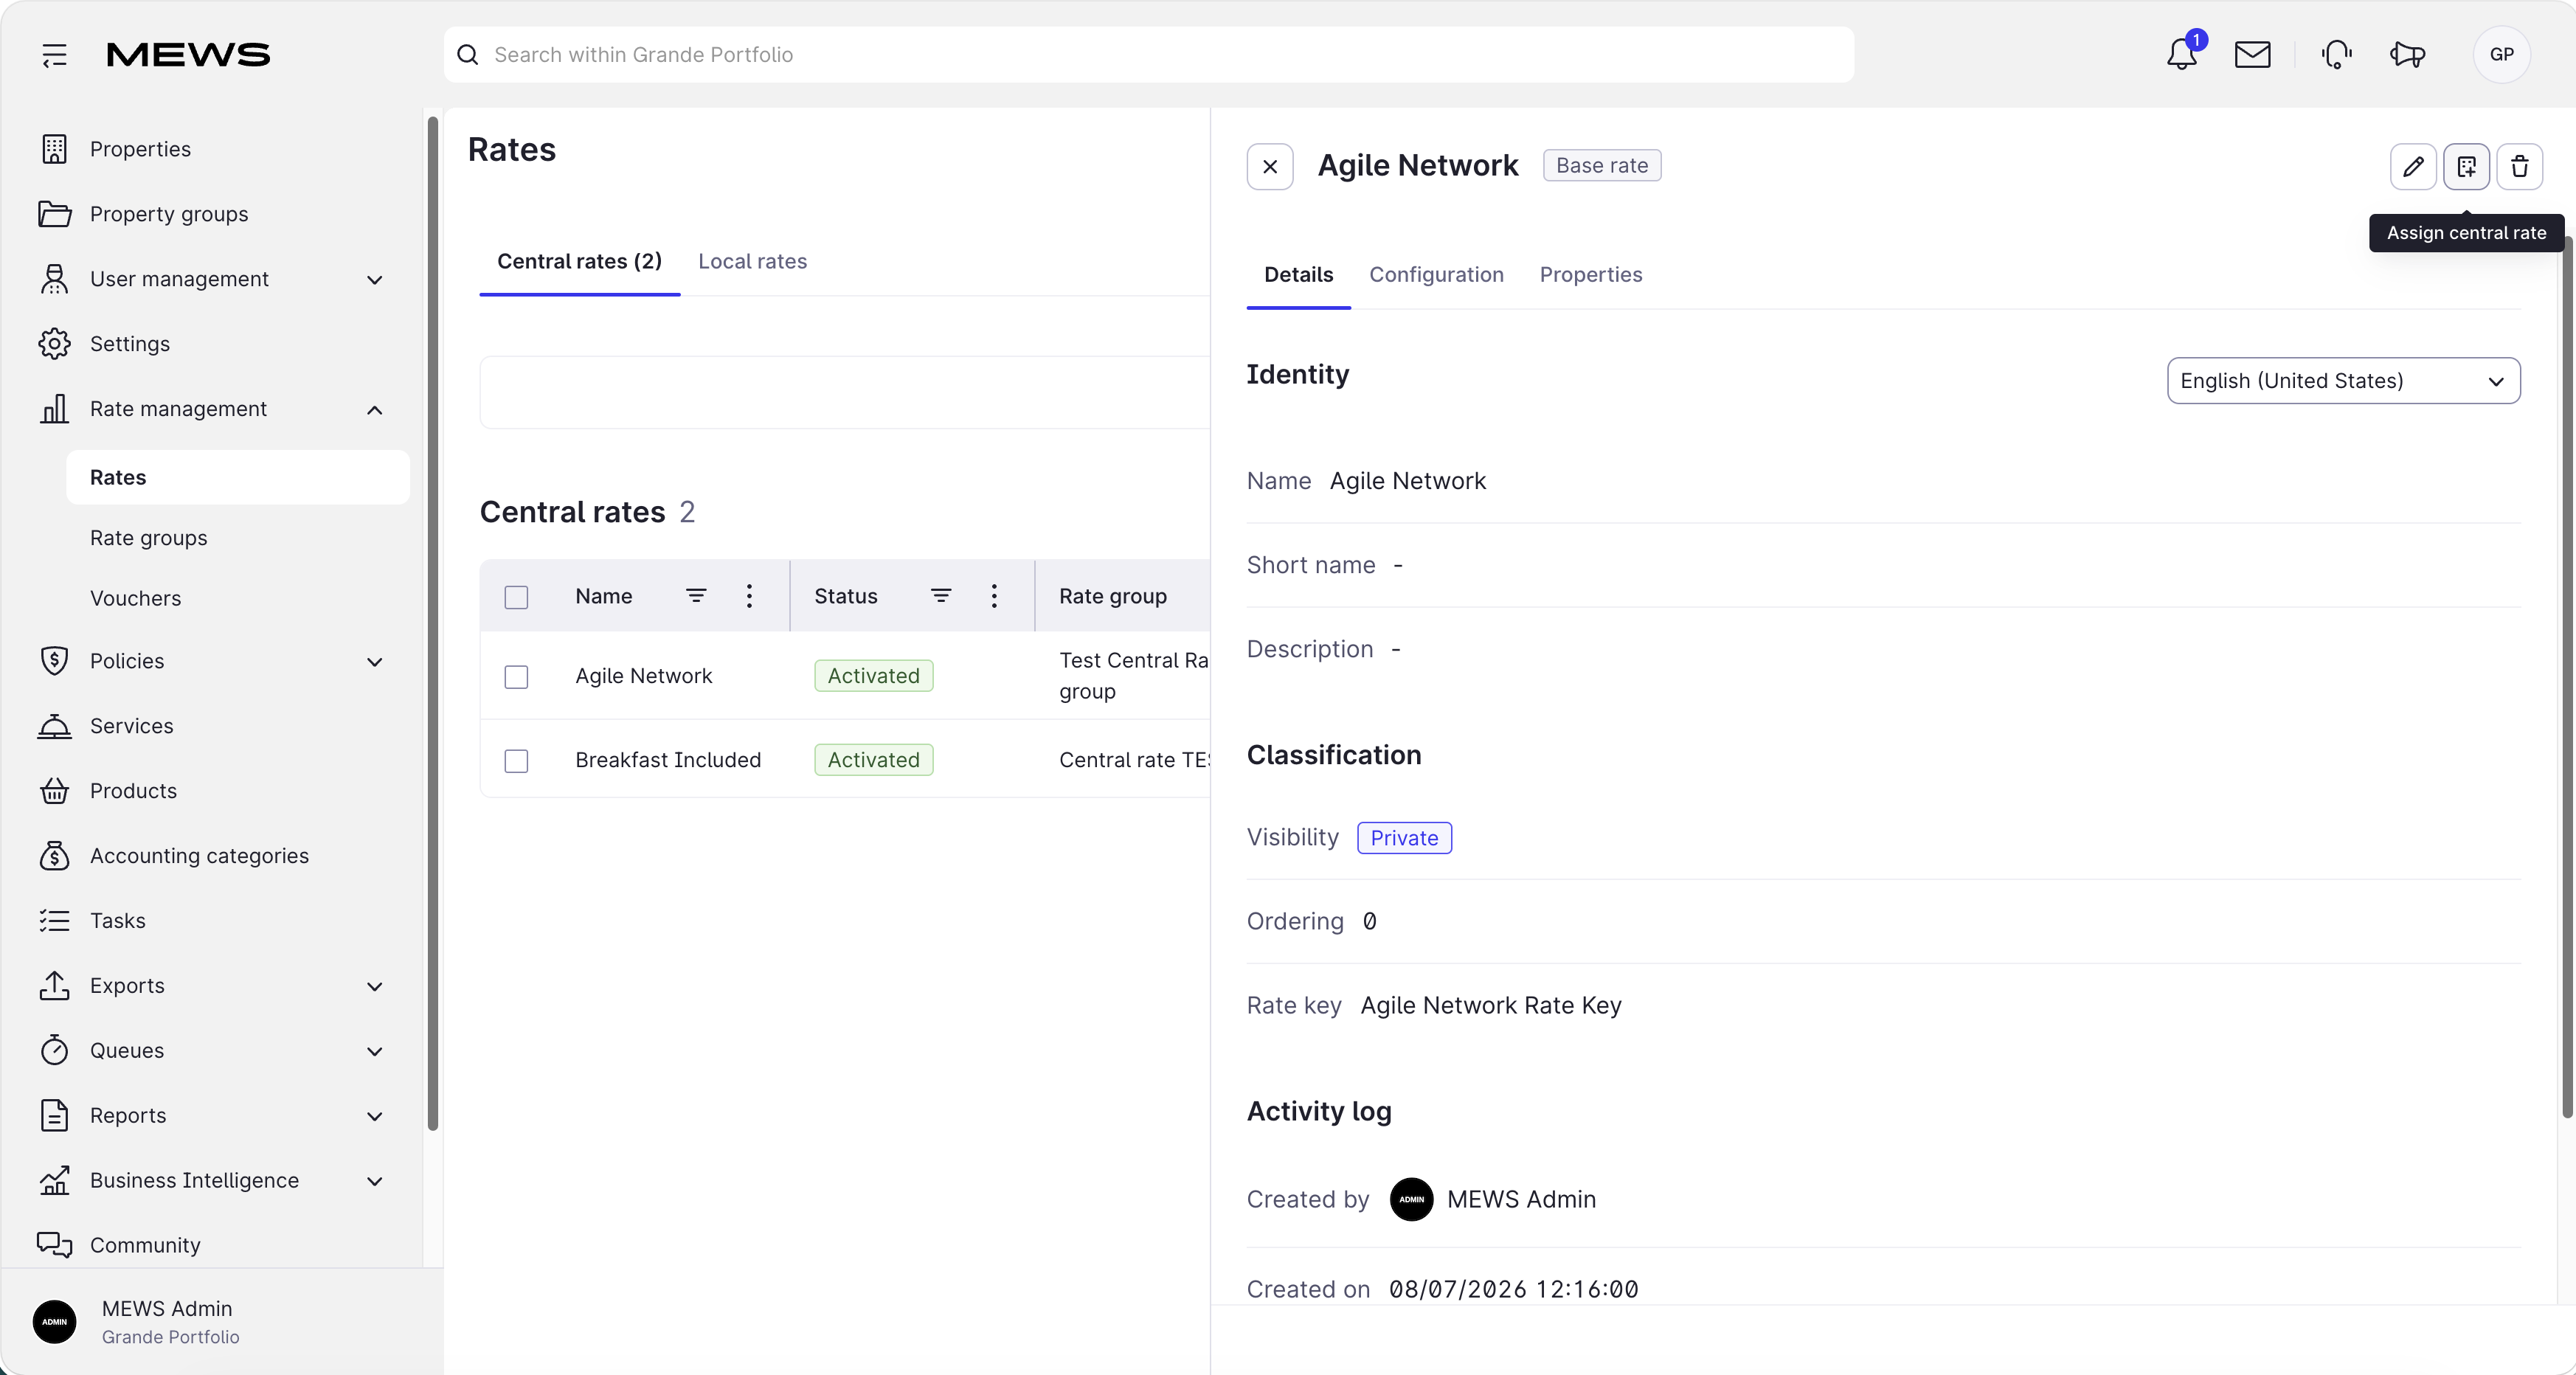Check the Breakfast Included row checkbox
This screenshot has width=2576, height=1375.
coord(516,761)
